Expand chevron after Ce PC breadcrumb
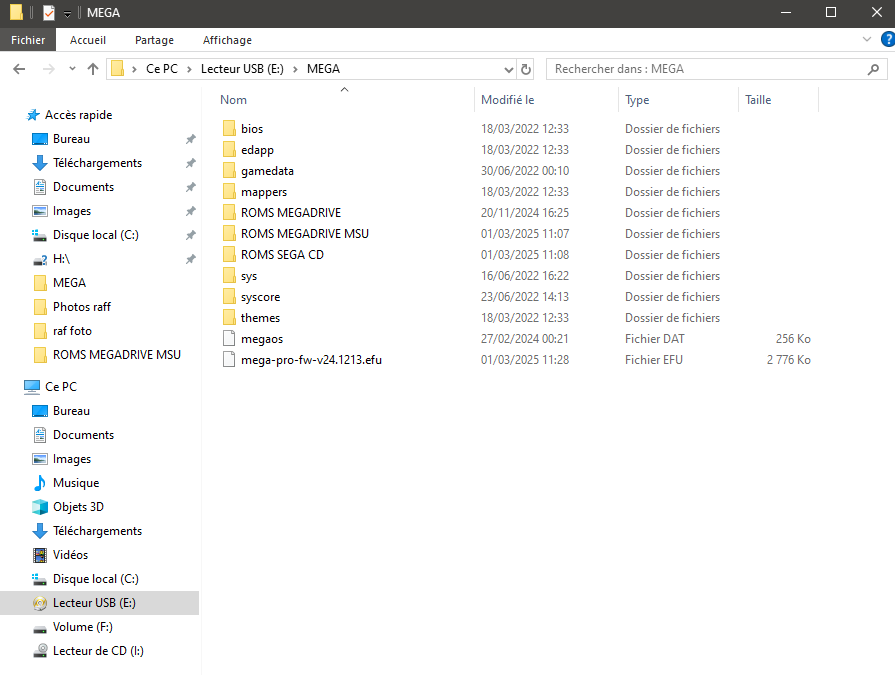The image size is (895, 675). (190, 69)
